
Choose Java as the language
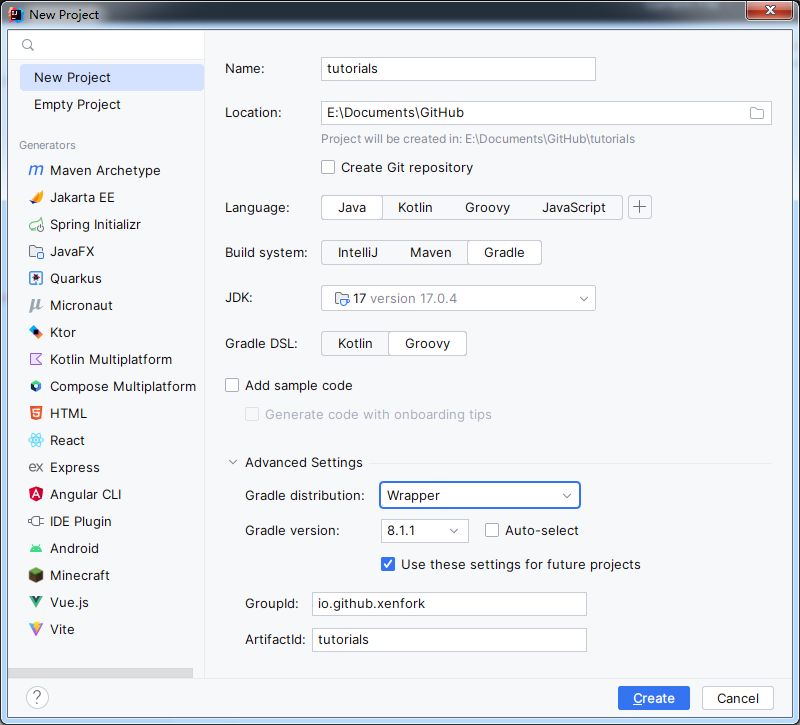352,208
